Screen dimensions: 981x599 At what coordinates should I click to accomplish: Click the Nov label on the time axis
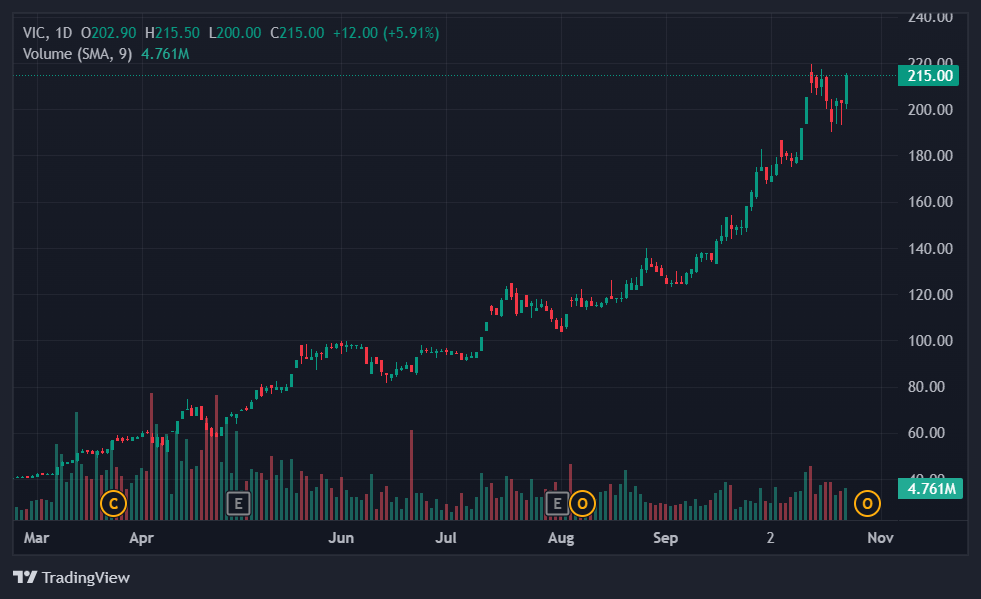880,538
